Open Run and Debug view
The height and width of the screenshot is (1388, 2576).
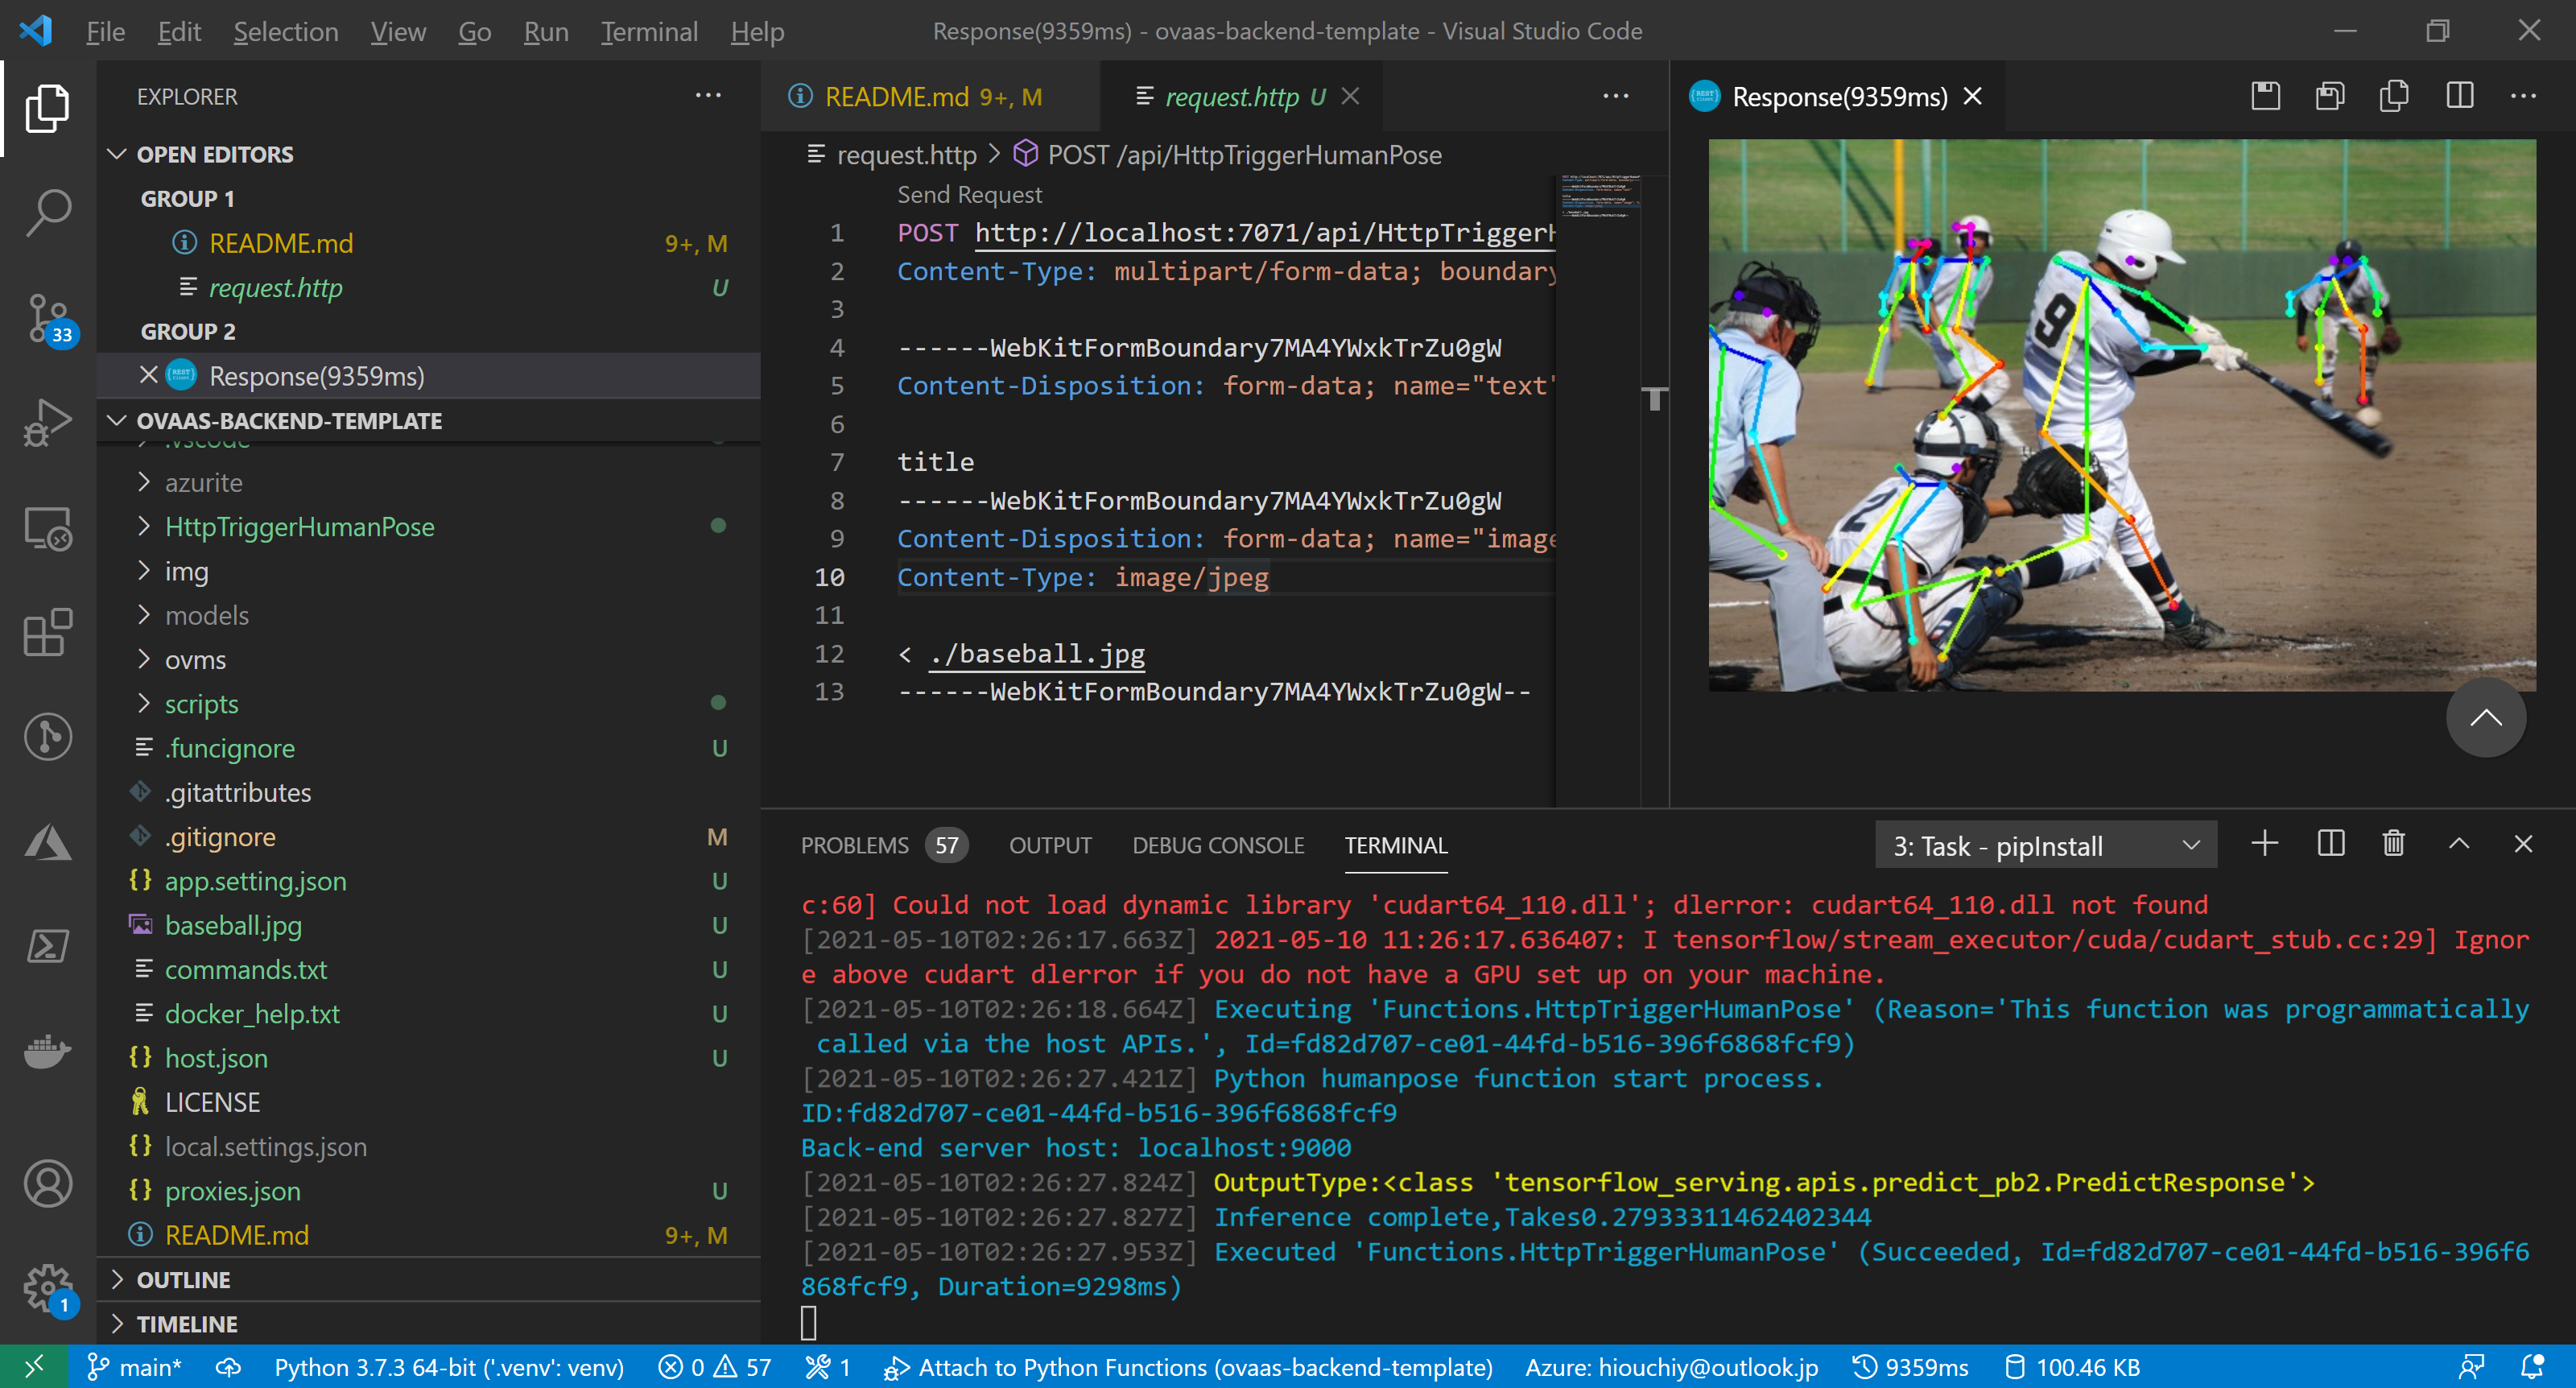[47, 423]
